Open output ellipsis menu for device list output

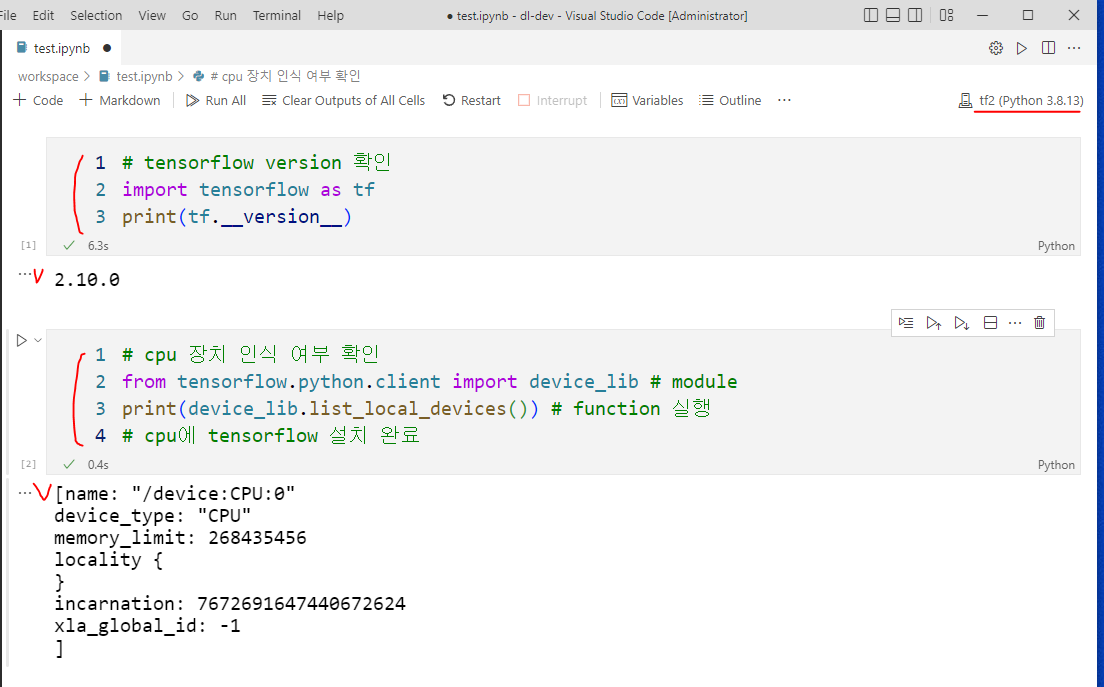click(x=25, y=493)
